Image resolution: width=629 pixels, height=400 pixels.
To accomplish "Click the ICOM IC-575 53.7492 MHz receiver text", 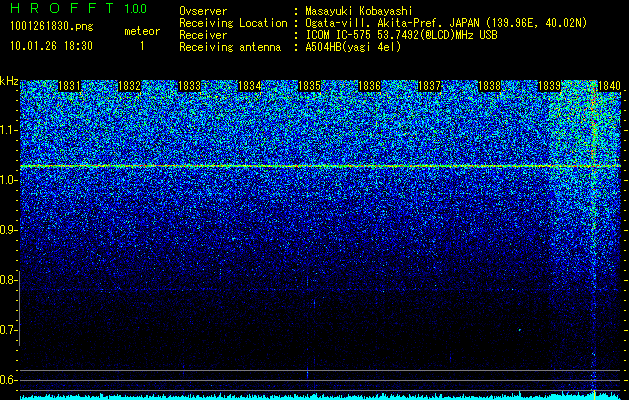I will pyautogui.click(x=401, y=35).
